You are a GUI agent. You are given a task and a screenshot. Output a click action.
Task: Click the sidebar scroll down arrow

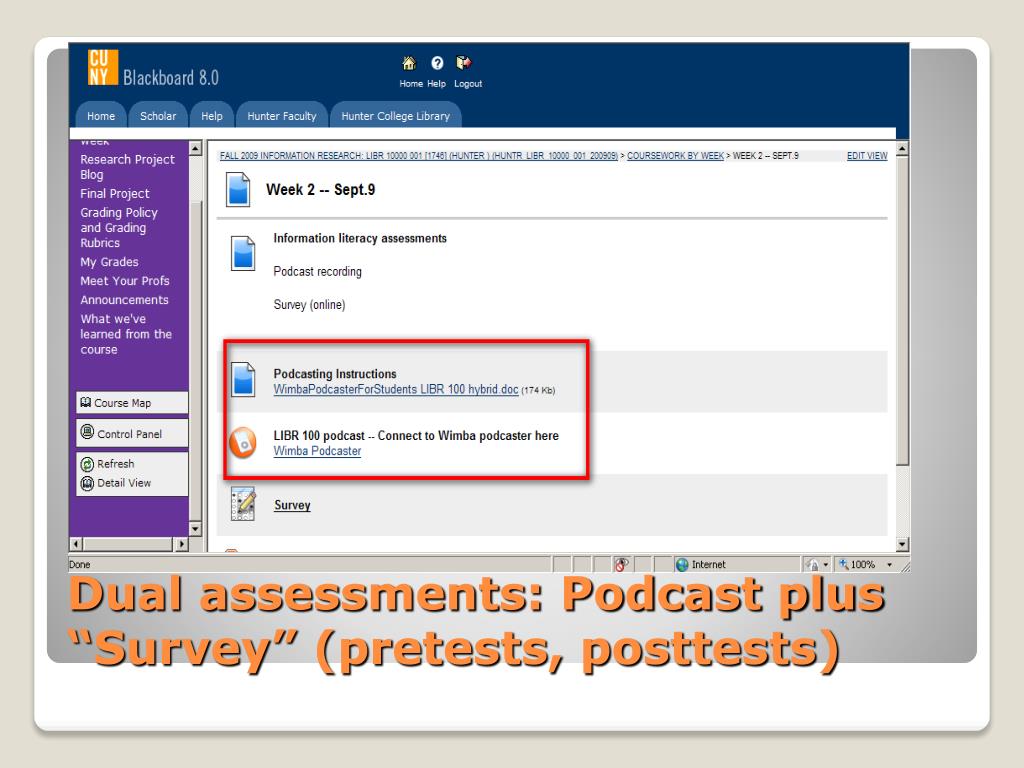point(195,528)
